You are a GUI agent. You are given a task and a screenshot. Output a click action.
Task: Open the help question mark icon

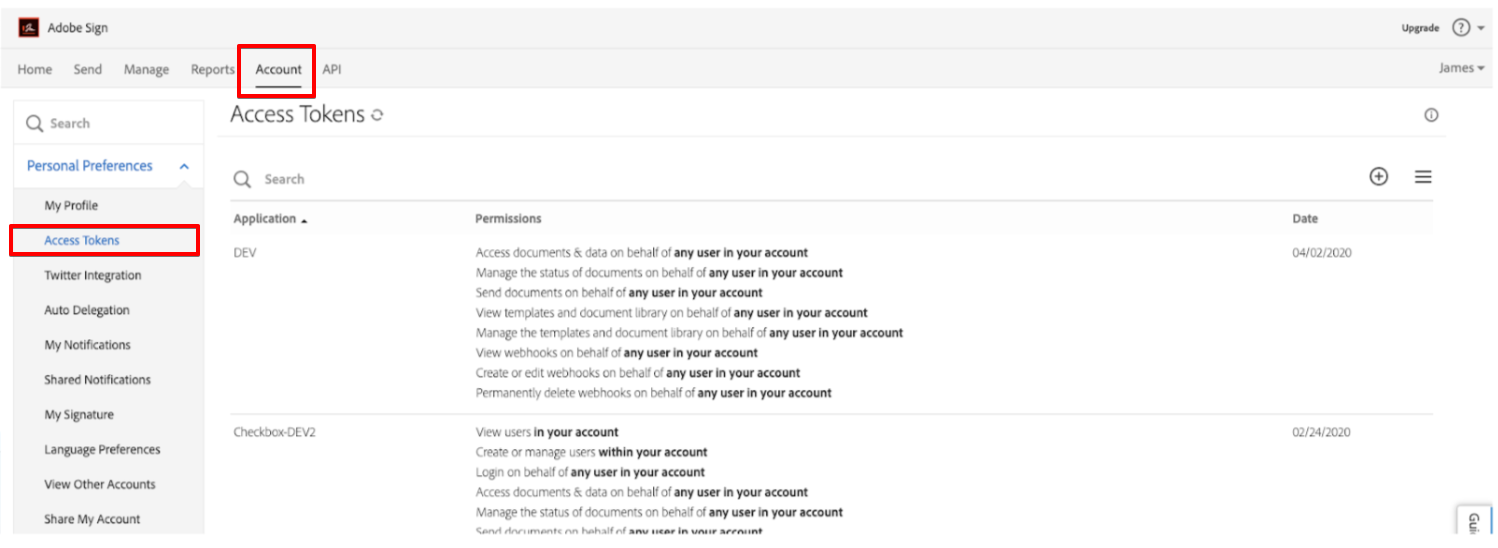click(1461, 28)
